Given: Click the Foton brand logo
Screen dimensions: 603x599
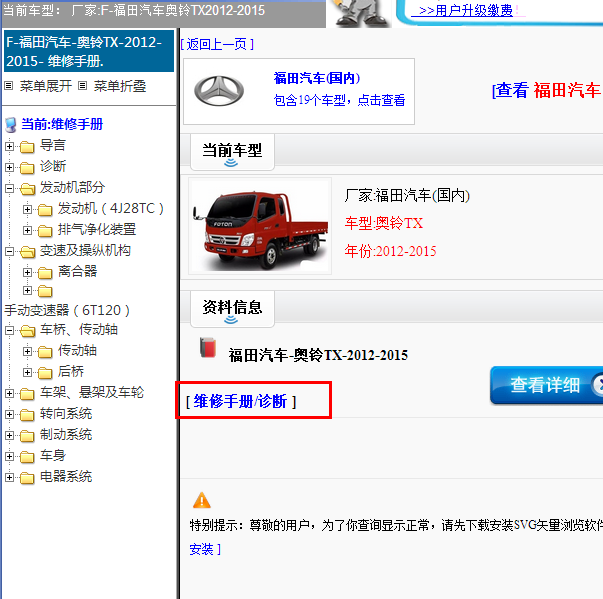Looking at the screenshot, I should [219, 91].
